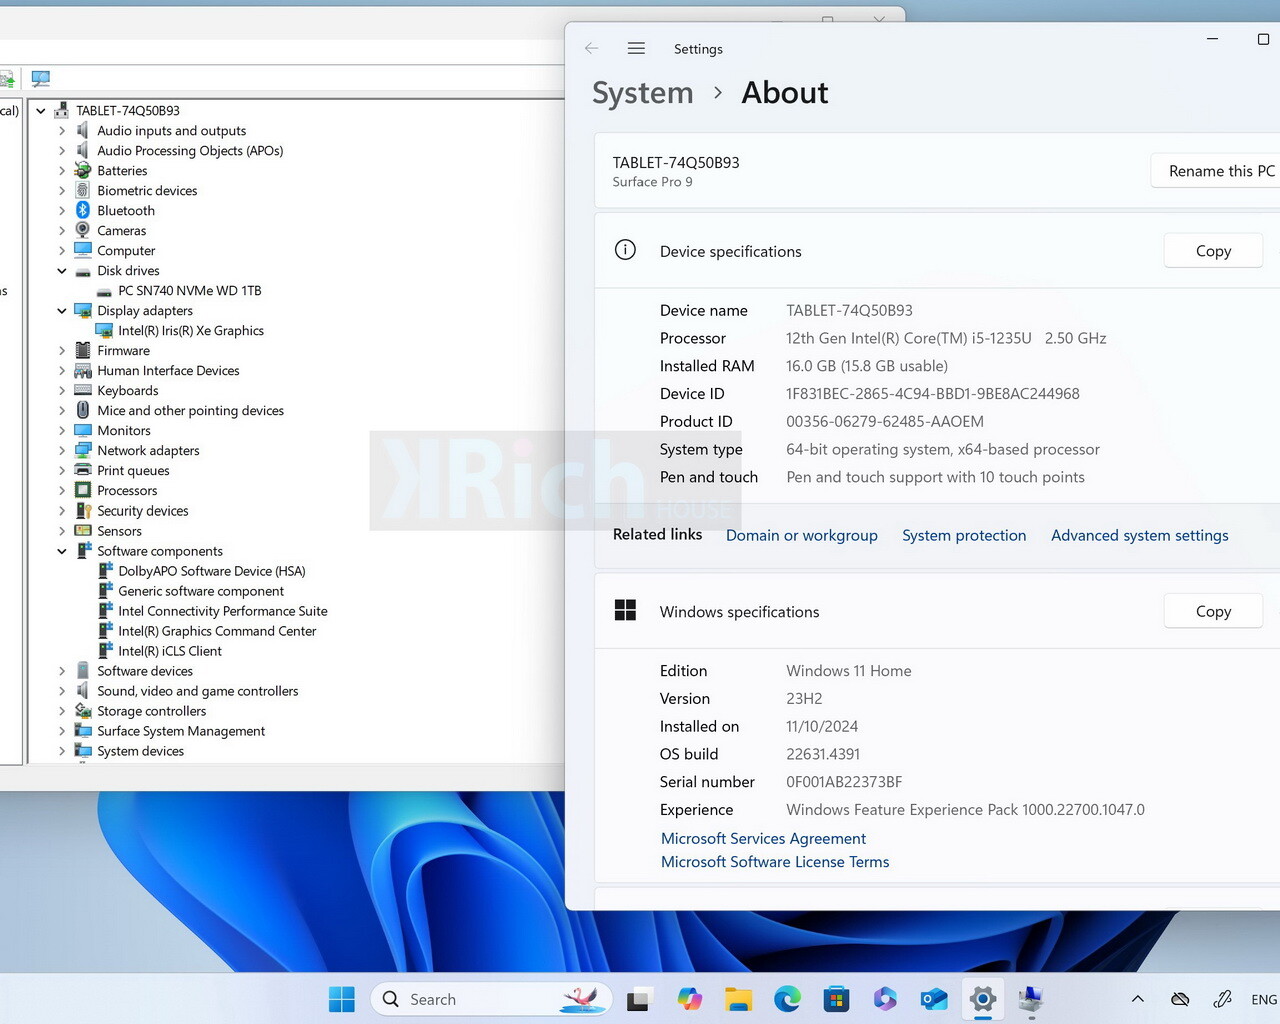Copy the Windows specifications
The image size is (1280, 1024).
click(x=1213, y=611)
